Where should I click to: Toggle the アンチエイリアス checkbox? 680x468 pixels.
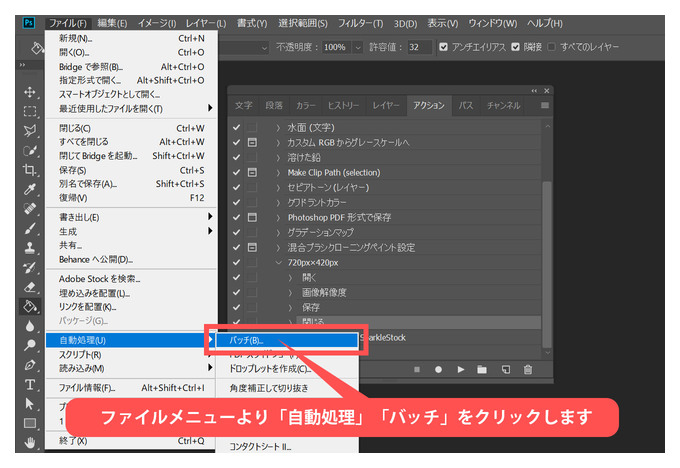[443, 47]
